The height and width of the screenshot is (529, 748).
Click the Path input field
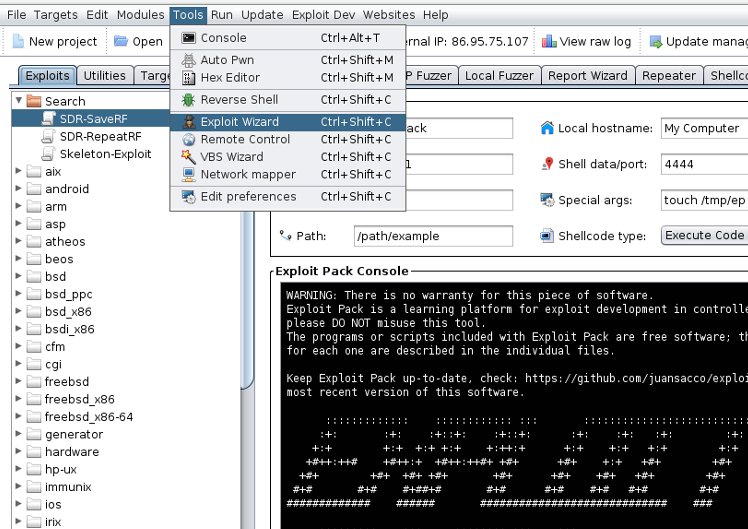[x=433, y=236]
